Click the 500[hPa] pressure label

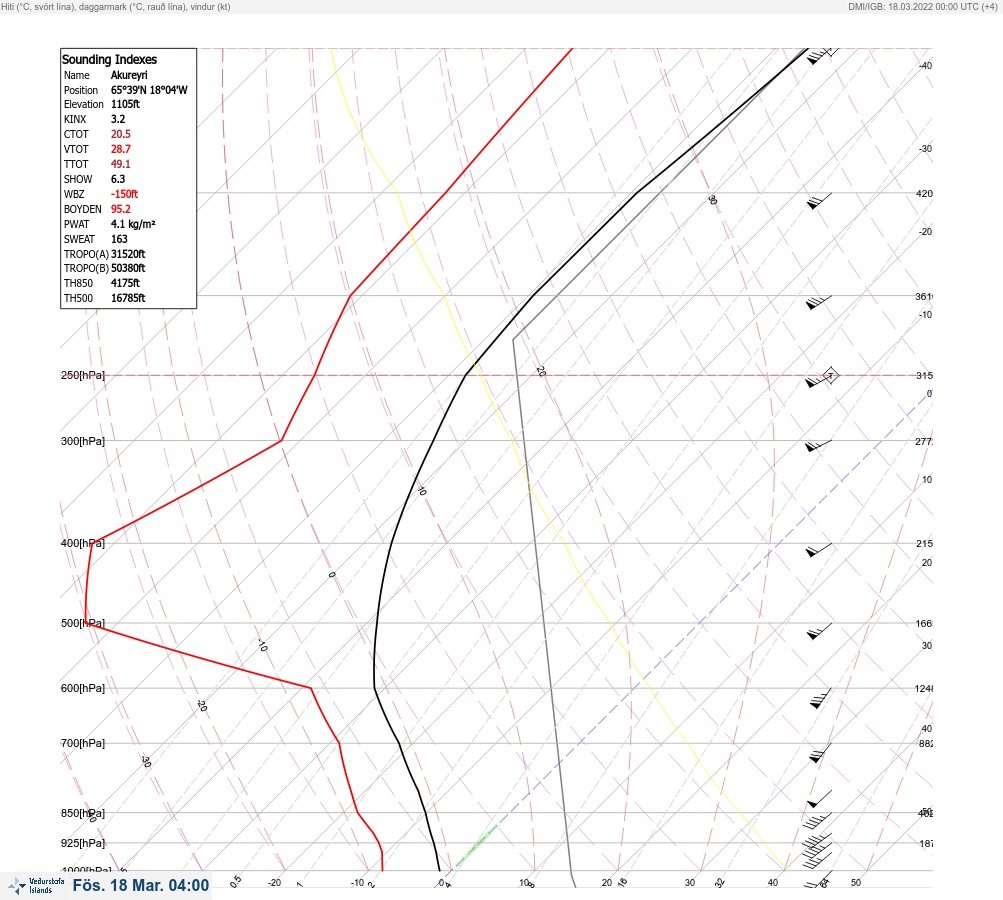pyautogui.click(x=83, y=623)
